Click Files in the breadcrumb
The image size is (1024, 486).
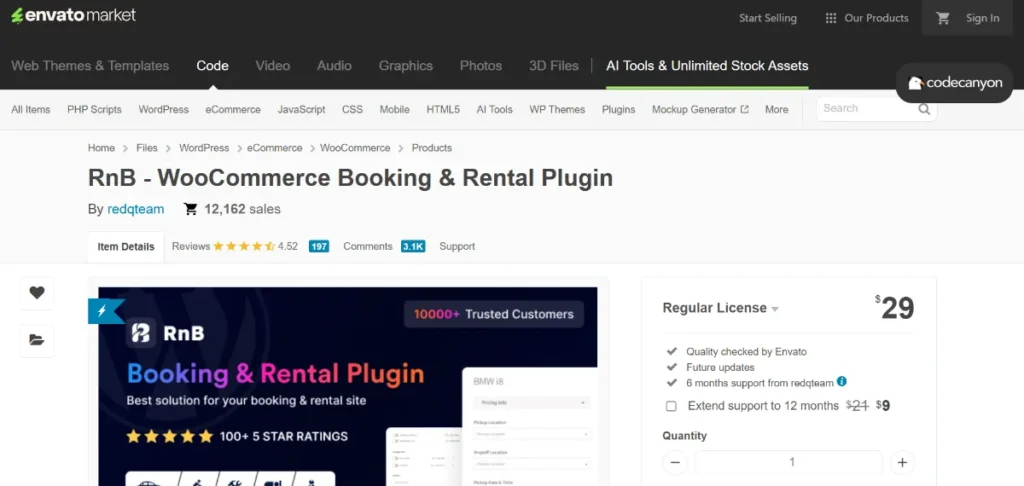pyautogui.click(x=147, y=148)
